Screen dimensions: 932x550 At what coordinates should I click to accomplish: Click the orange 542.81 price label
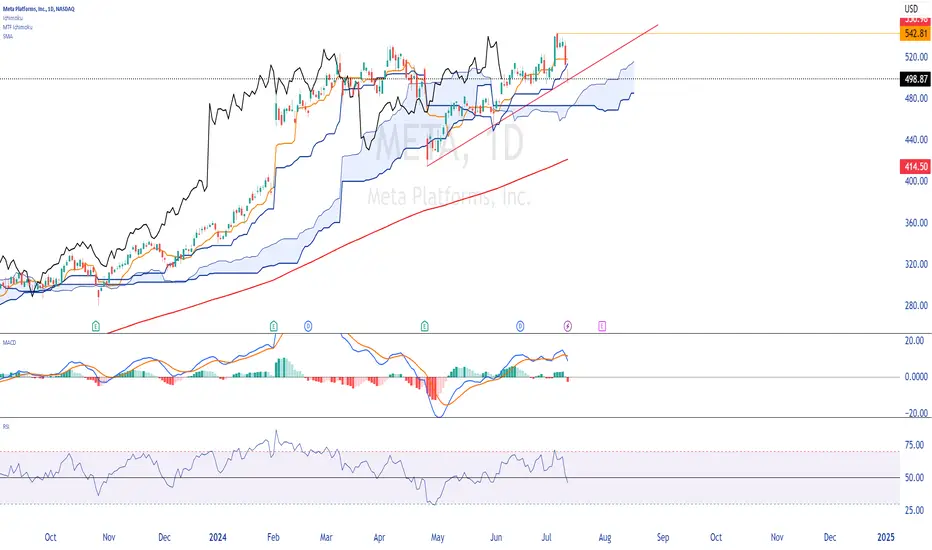point(915,34)
